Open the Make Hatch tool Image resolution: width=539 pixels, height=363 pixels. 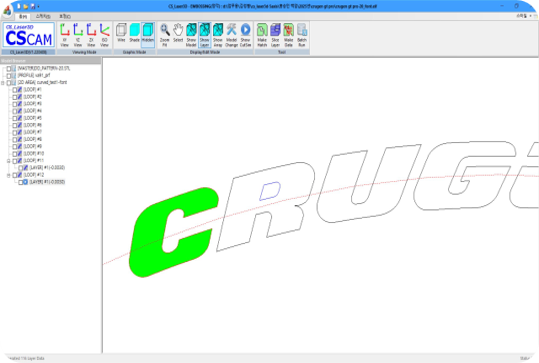262,35
